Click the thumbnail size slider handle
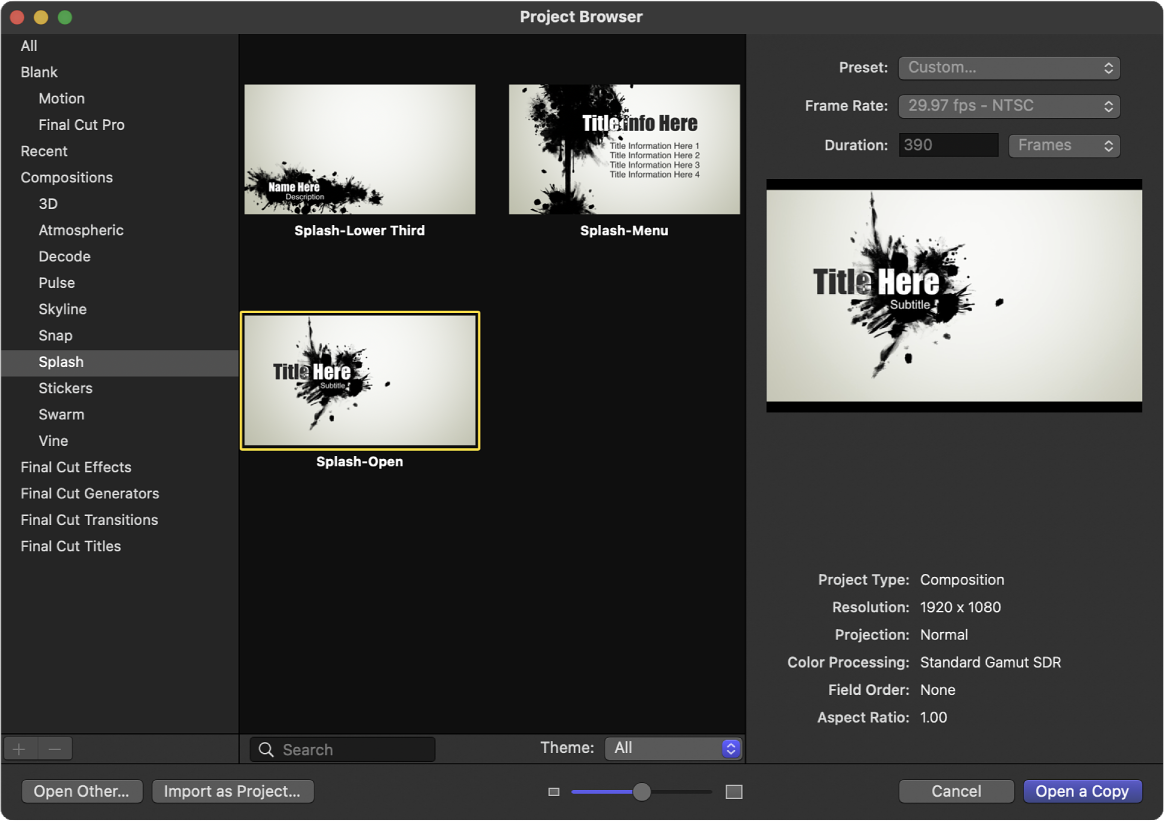 (x=640, y=791)
